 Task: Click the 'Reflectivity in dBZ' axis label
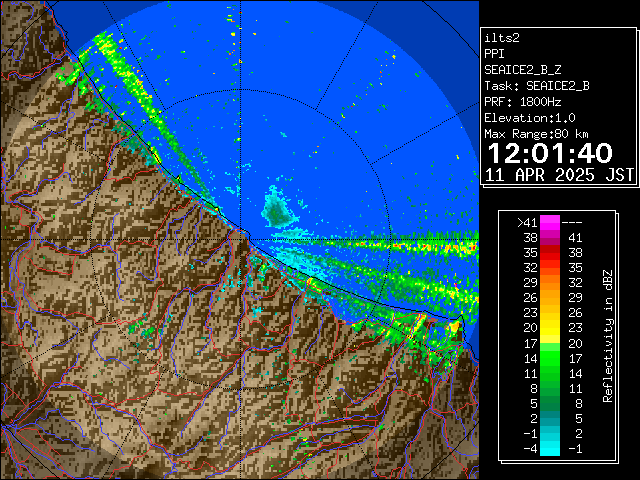click(608, 336)
